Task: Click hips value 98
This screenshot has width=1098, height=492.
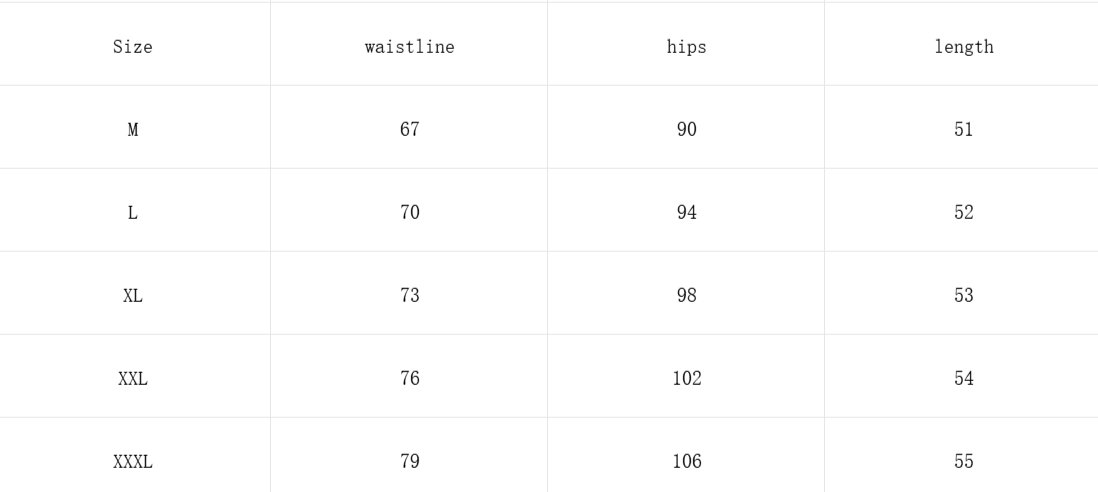Action: tap(686, 296)
